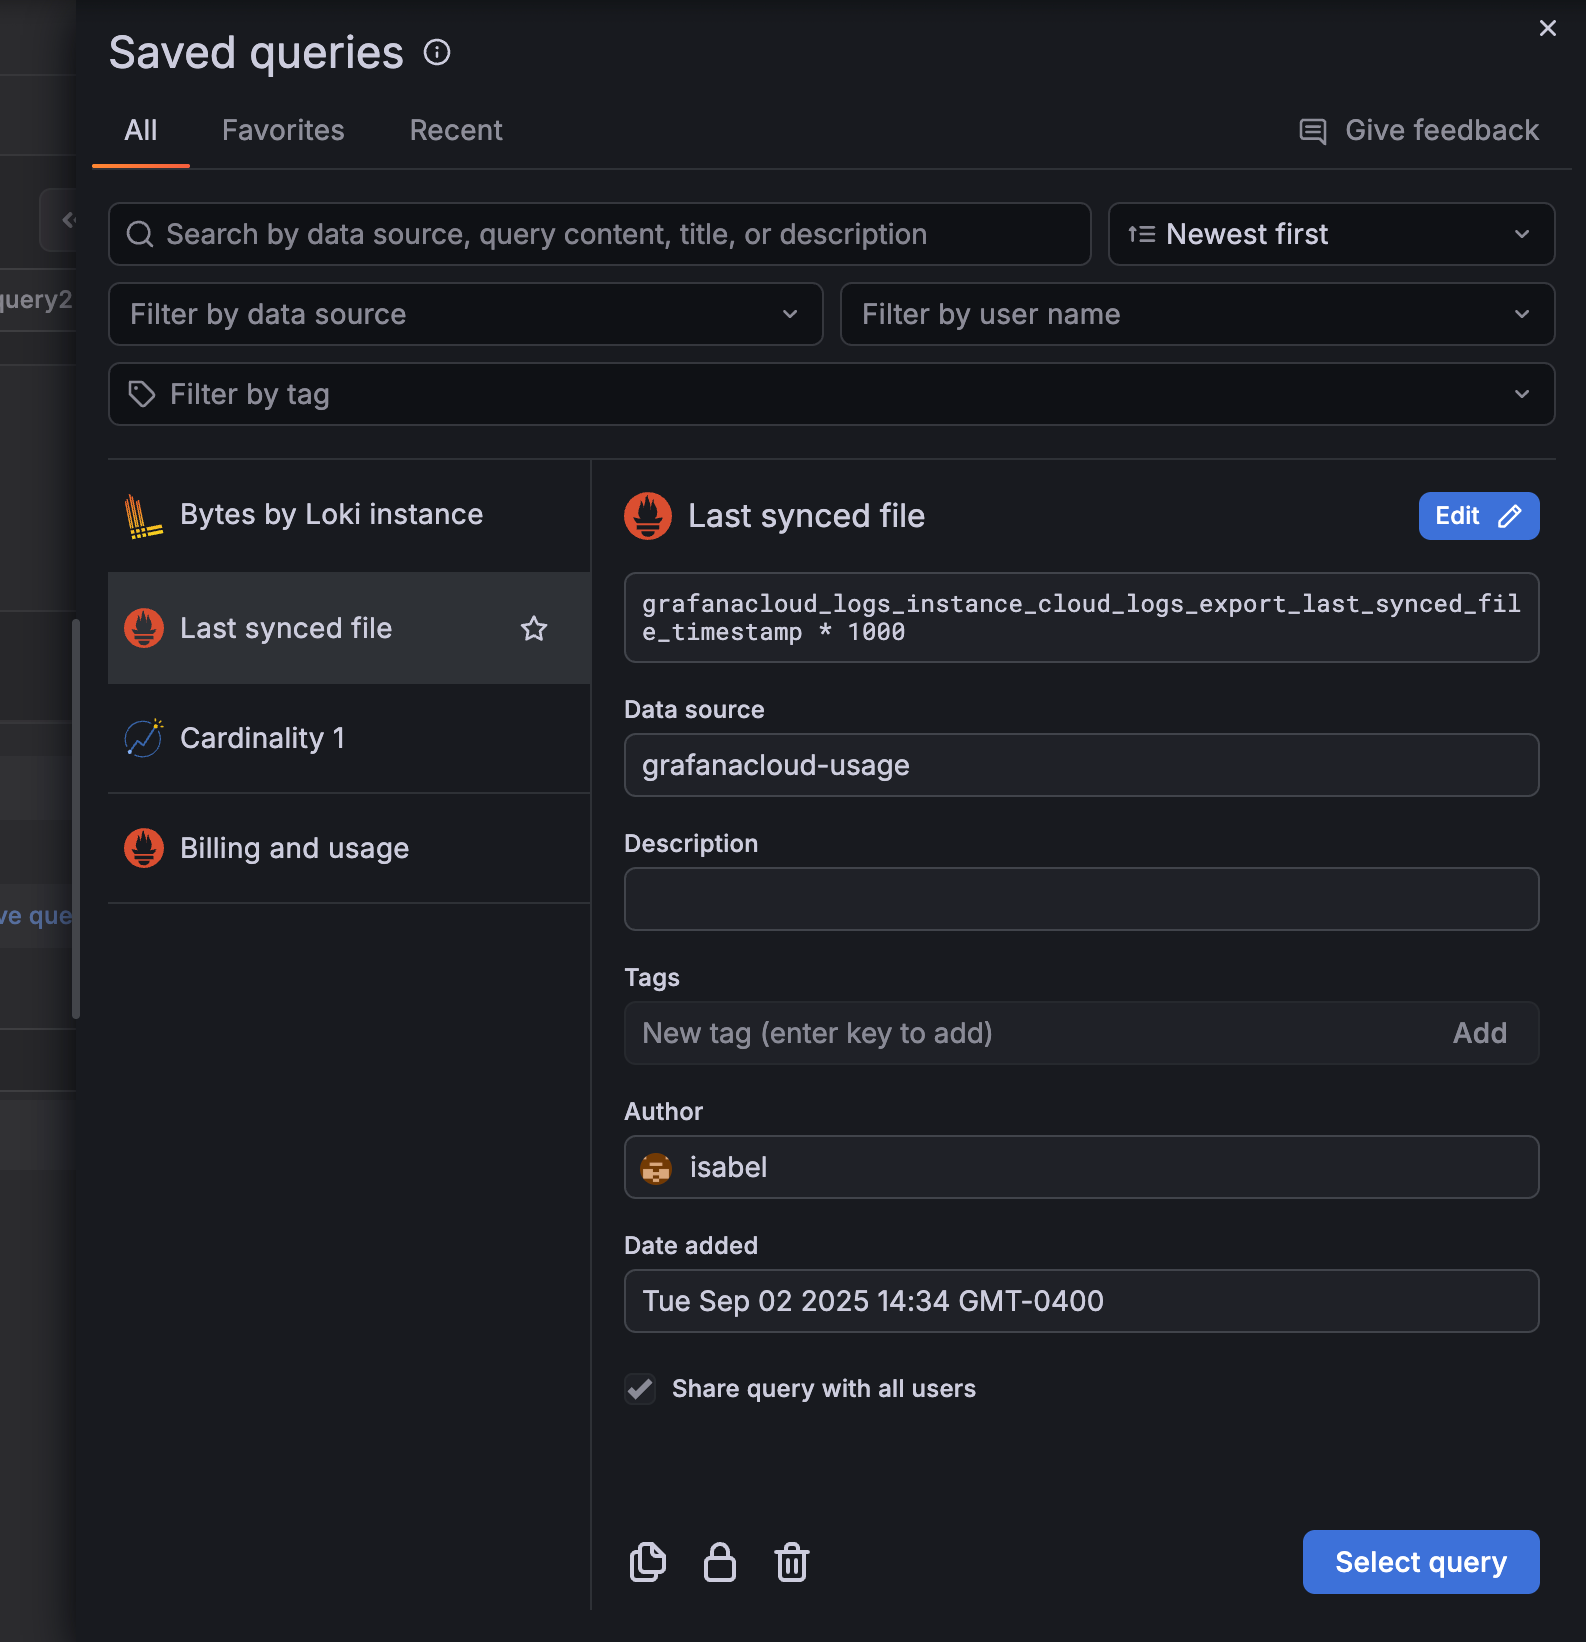Focus the saved queries search field
Viewport: 1586px width, 1642px height.
[600, 234]
